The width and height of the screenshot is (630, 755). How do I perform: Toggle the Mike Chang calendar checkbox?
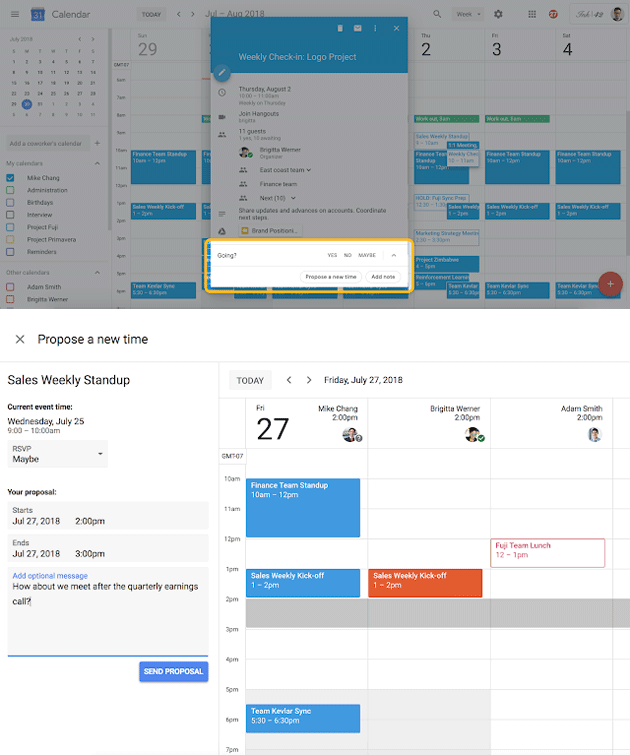pos(11,177)
